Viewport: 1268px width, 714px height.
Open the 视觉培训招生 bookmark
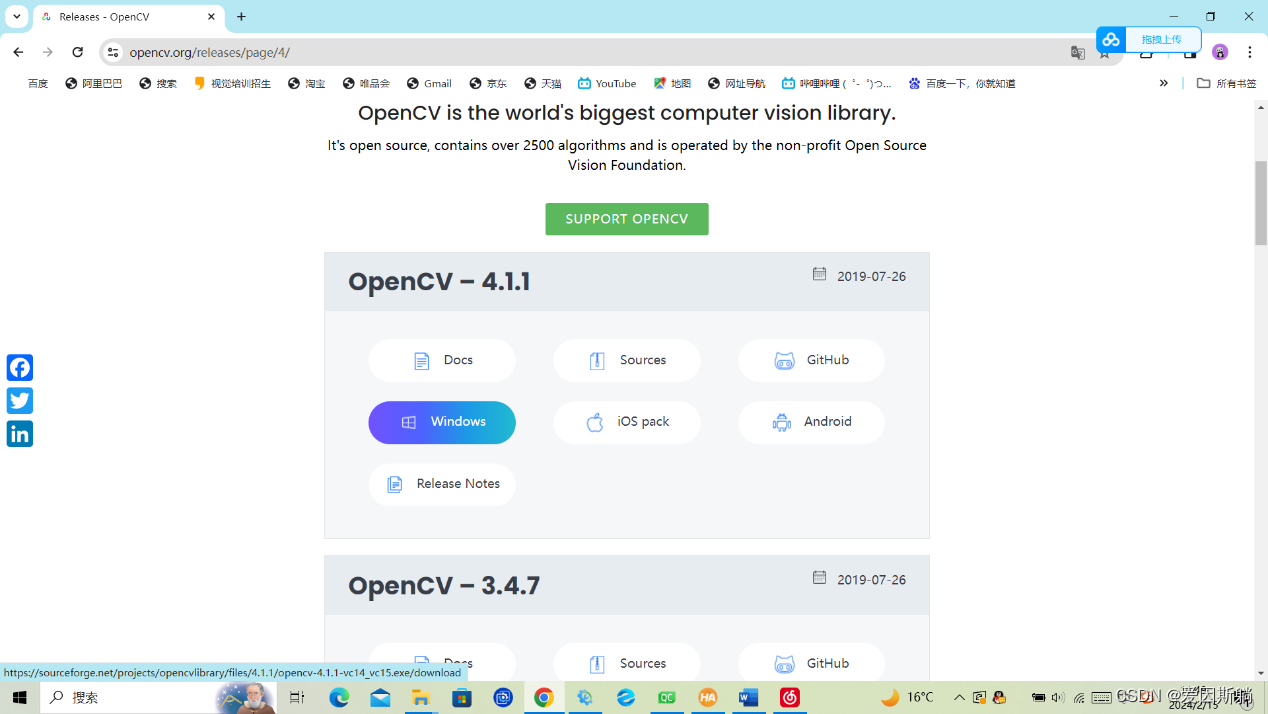tap(232, 83)
